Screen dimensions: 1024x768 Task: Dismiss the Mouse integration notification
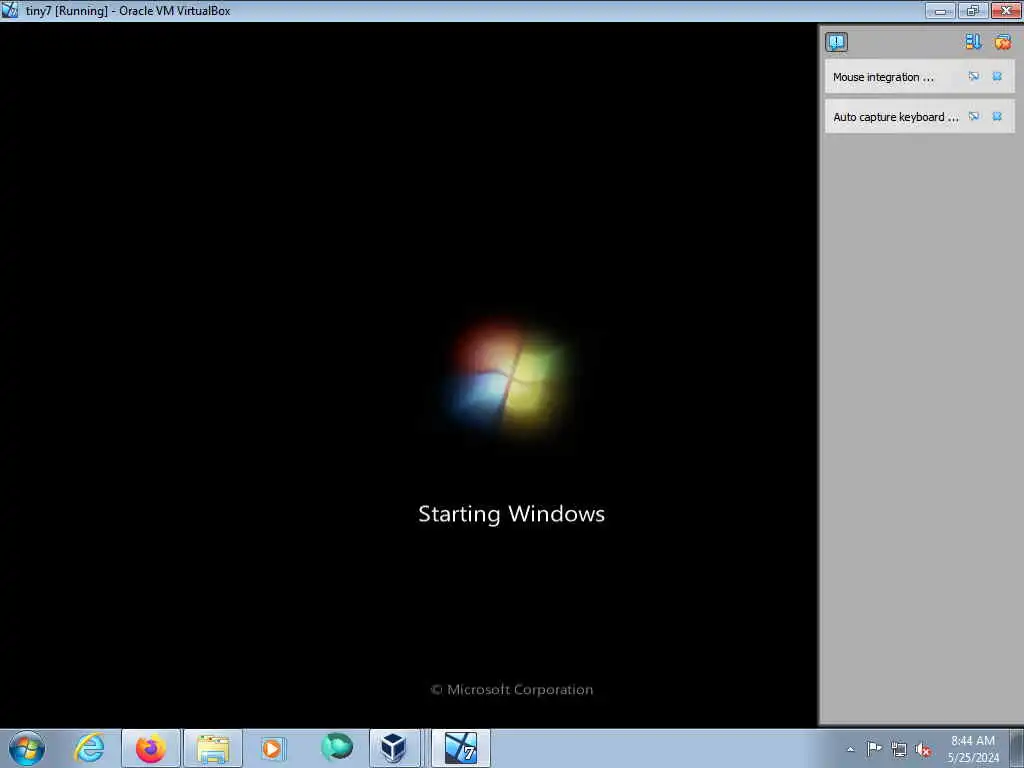(997, 76)
